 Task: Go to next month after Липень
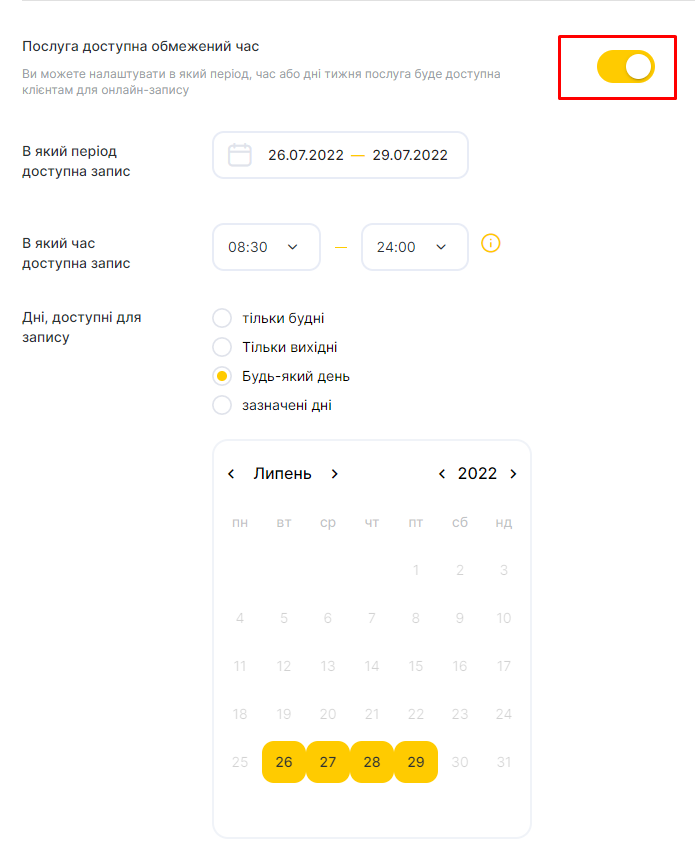tap(334, 474)
